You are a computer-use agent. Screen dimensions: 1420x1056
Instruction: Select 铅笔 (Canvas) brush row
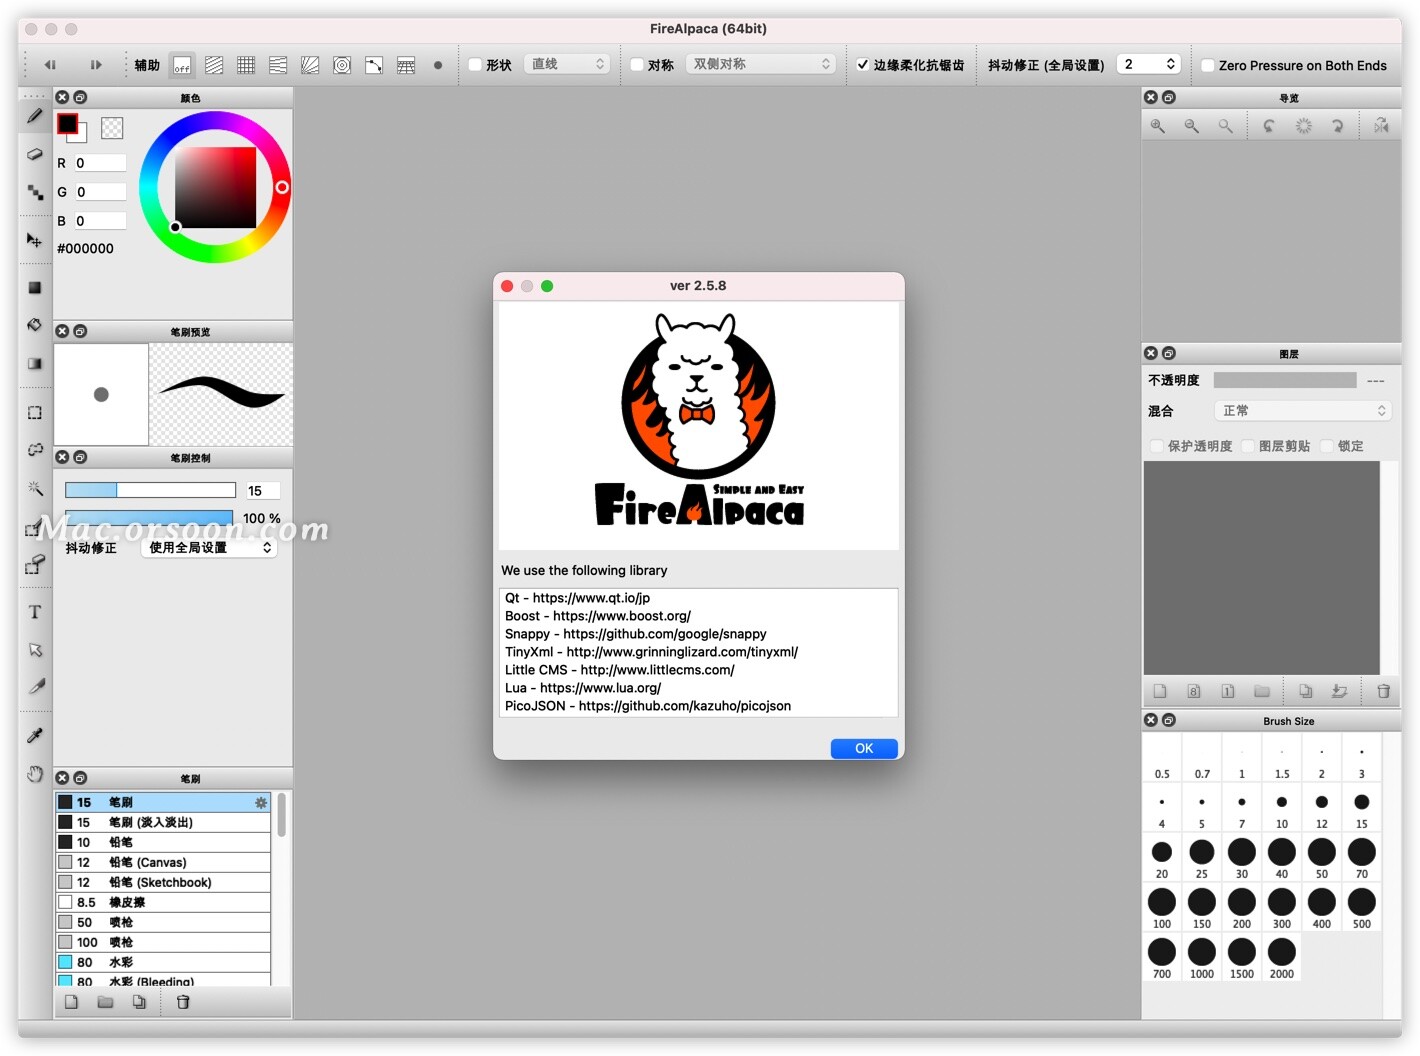coord(163,862)
